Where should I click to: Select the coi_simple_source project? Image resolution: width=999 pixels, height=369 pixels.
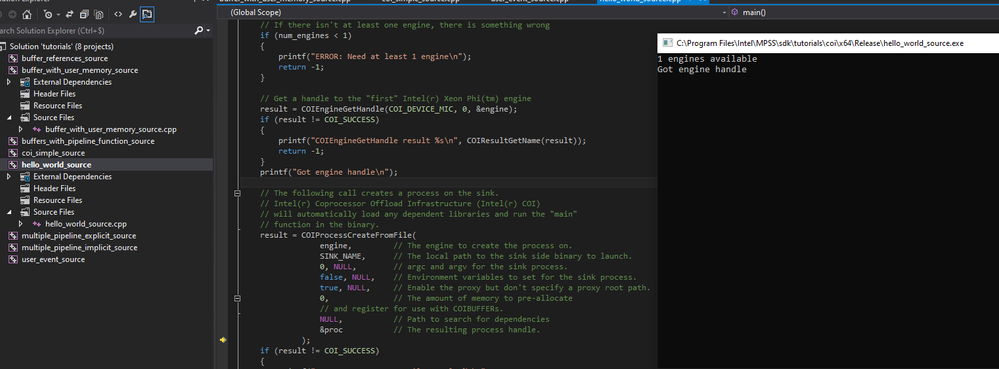pos(53,153)
